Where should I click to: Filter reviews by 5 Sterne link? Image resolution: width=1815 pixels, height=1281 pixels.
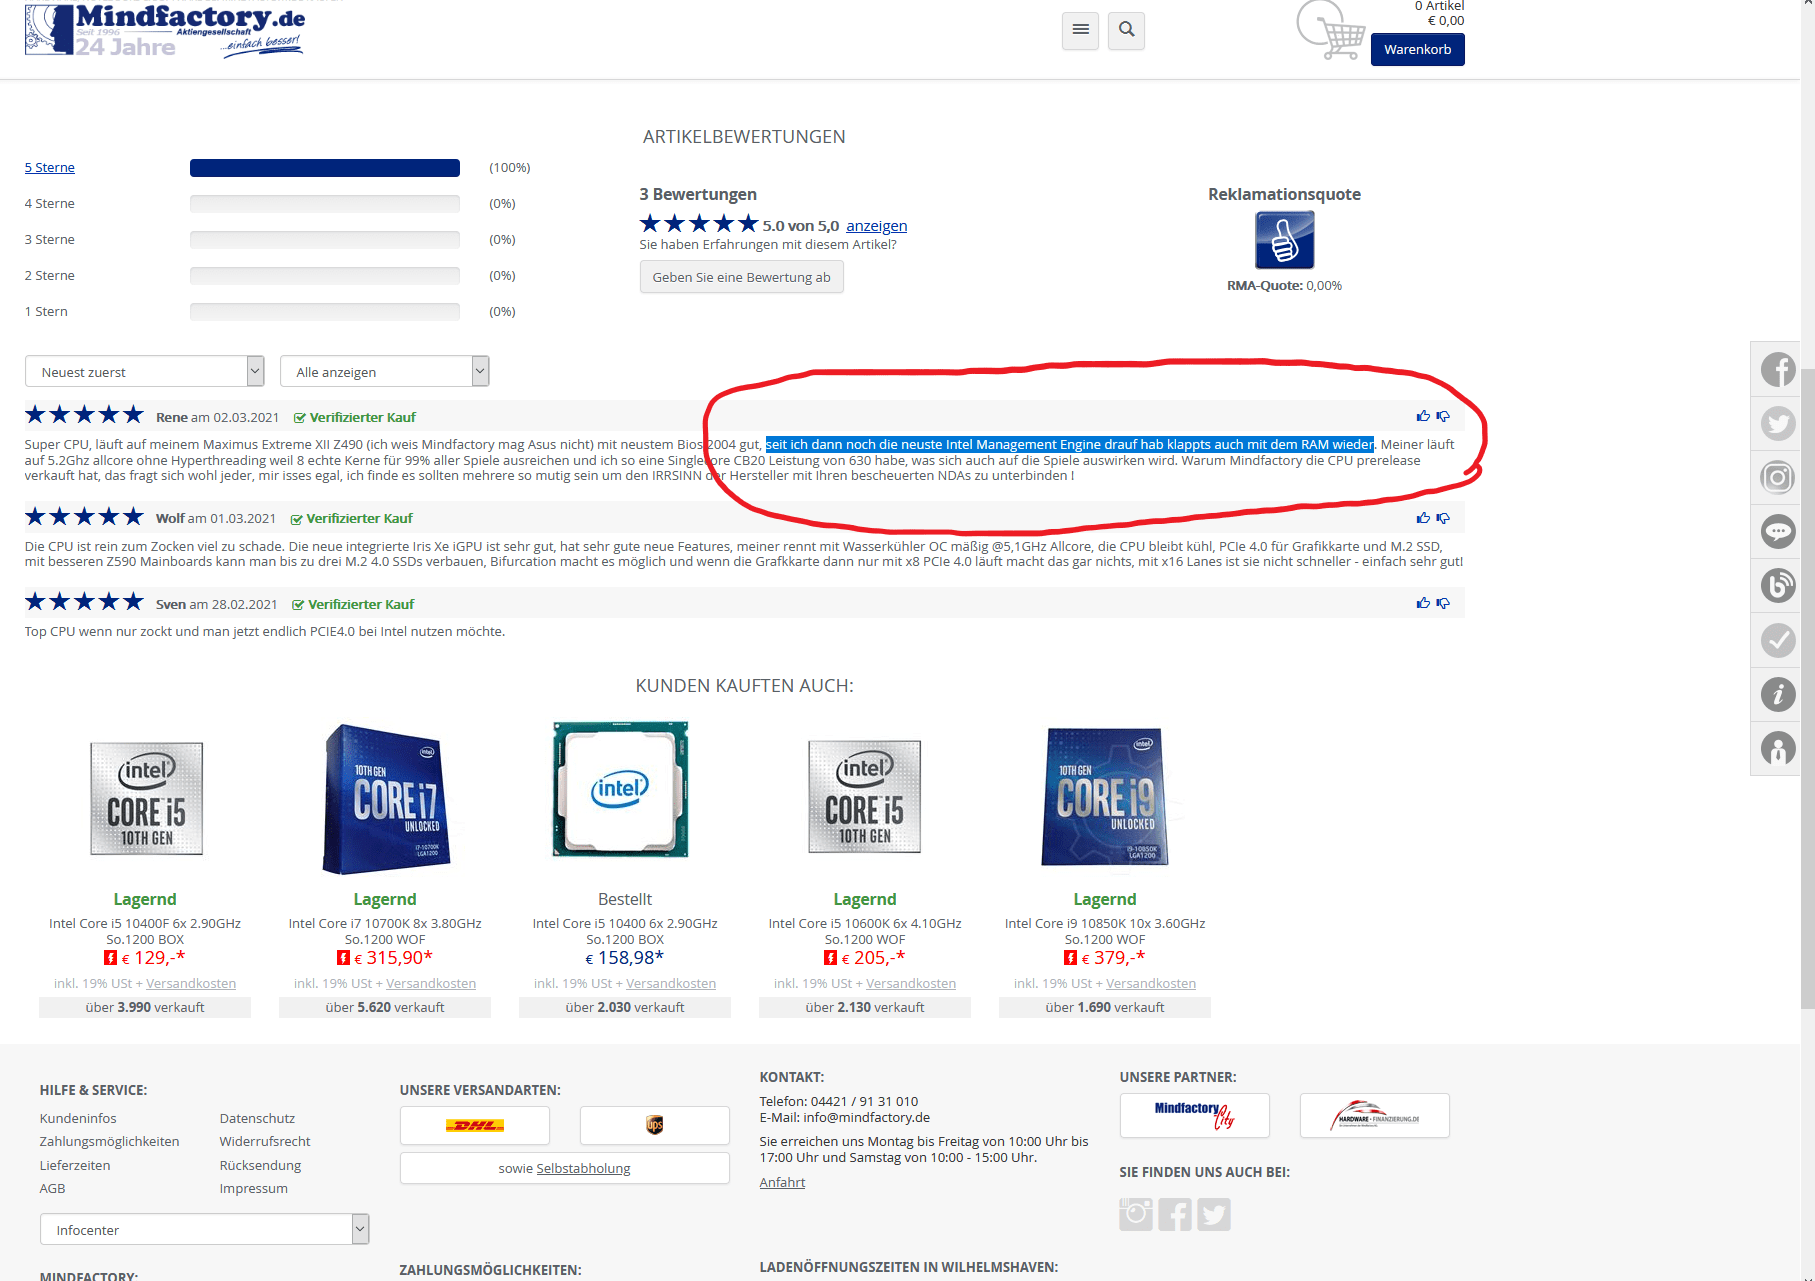[50, 167]
